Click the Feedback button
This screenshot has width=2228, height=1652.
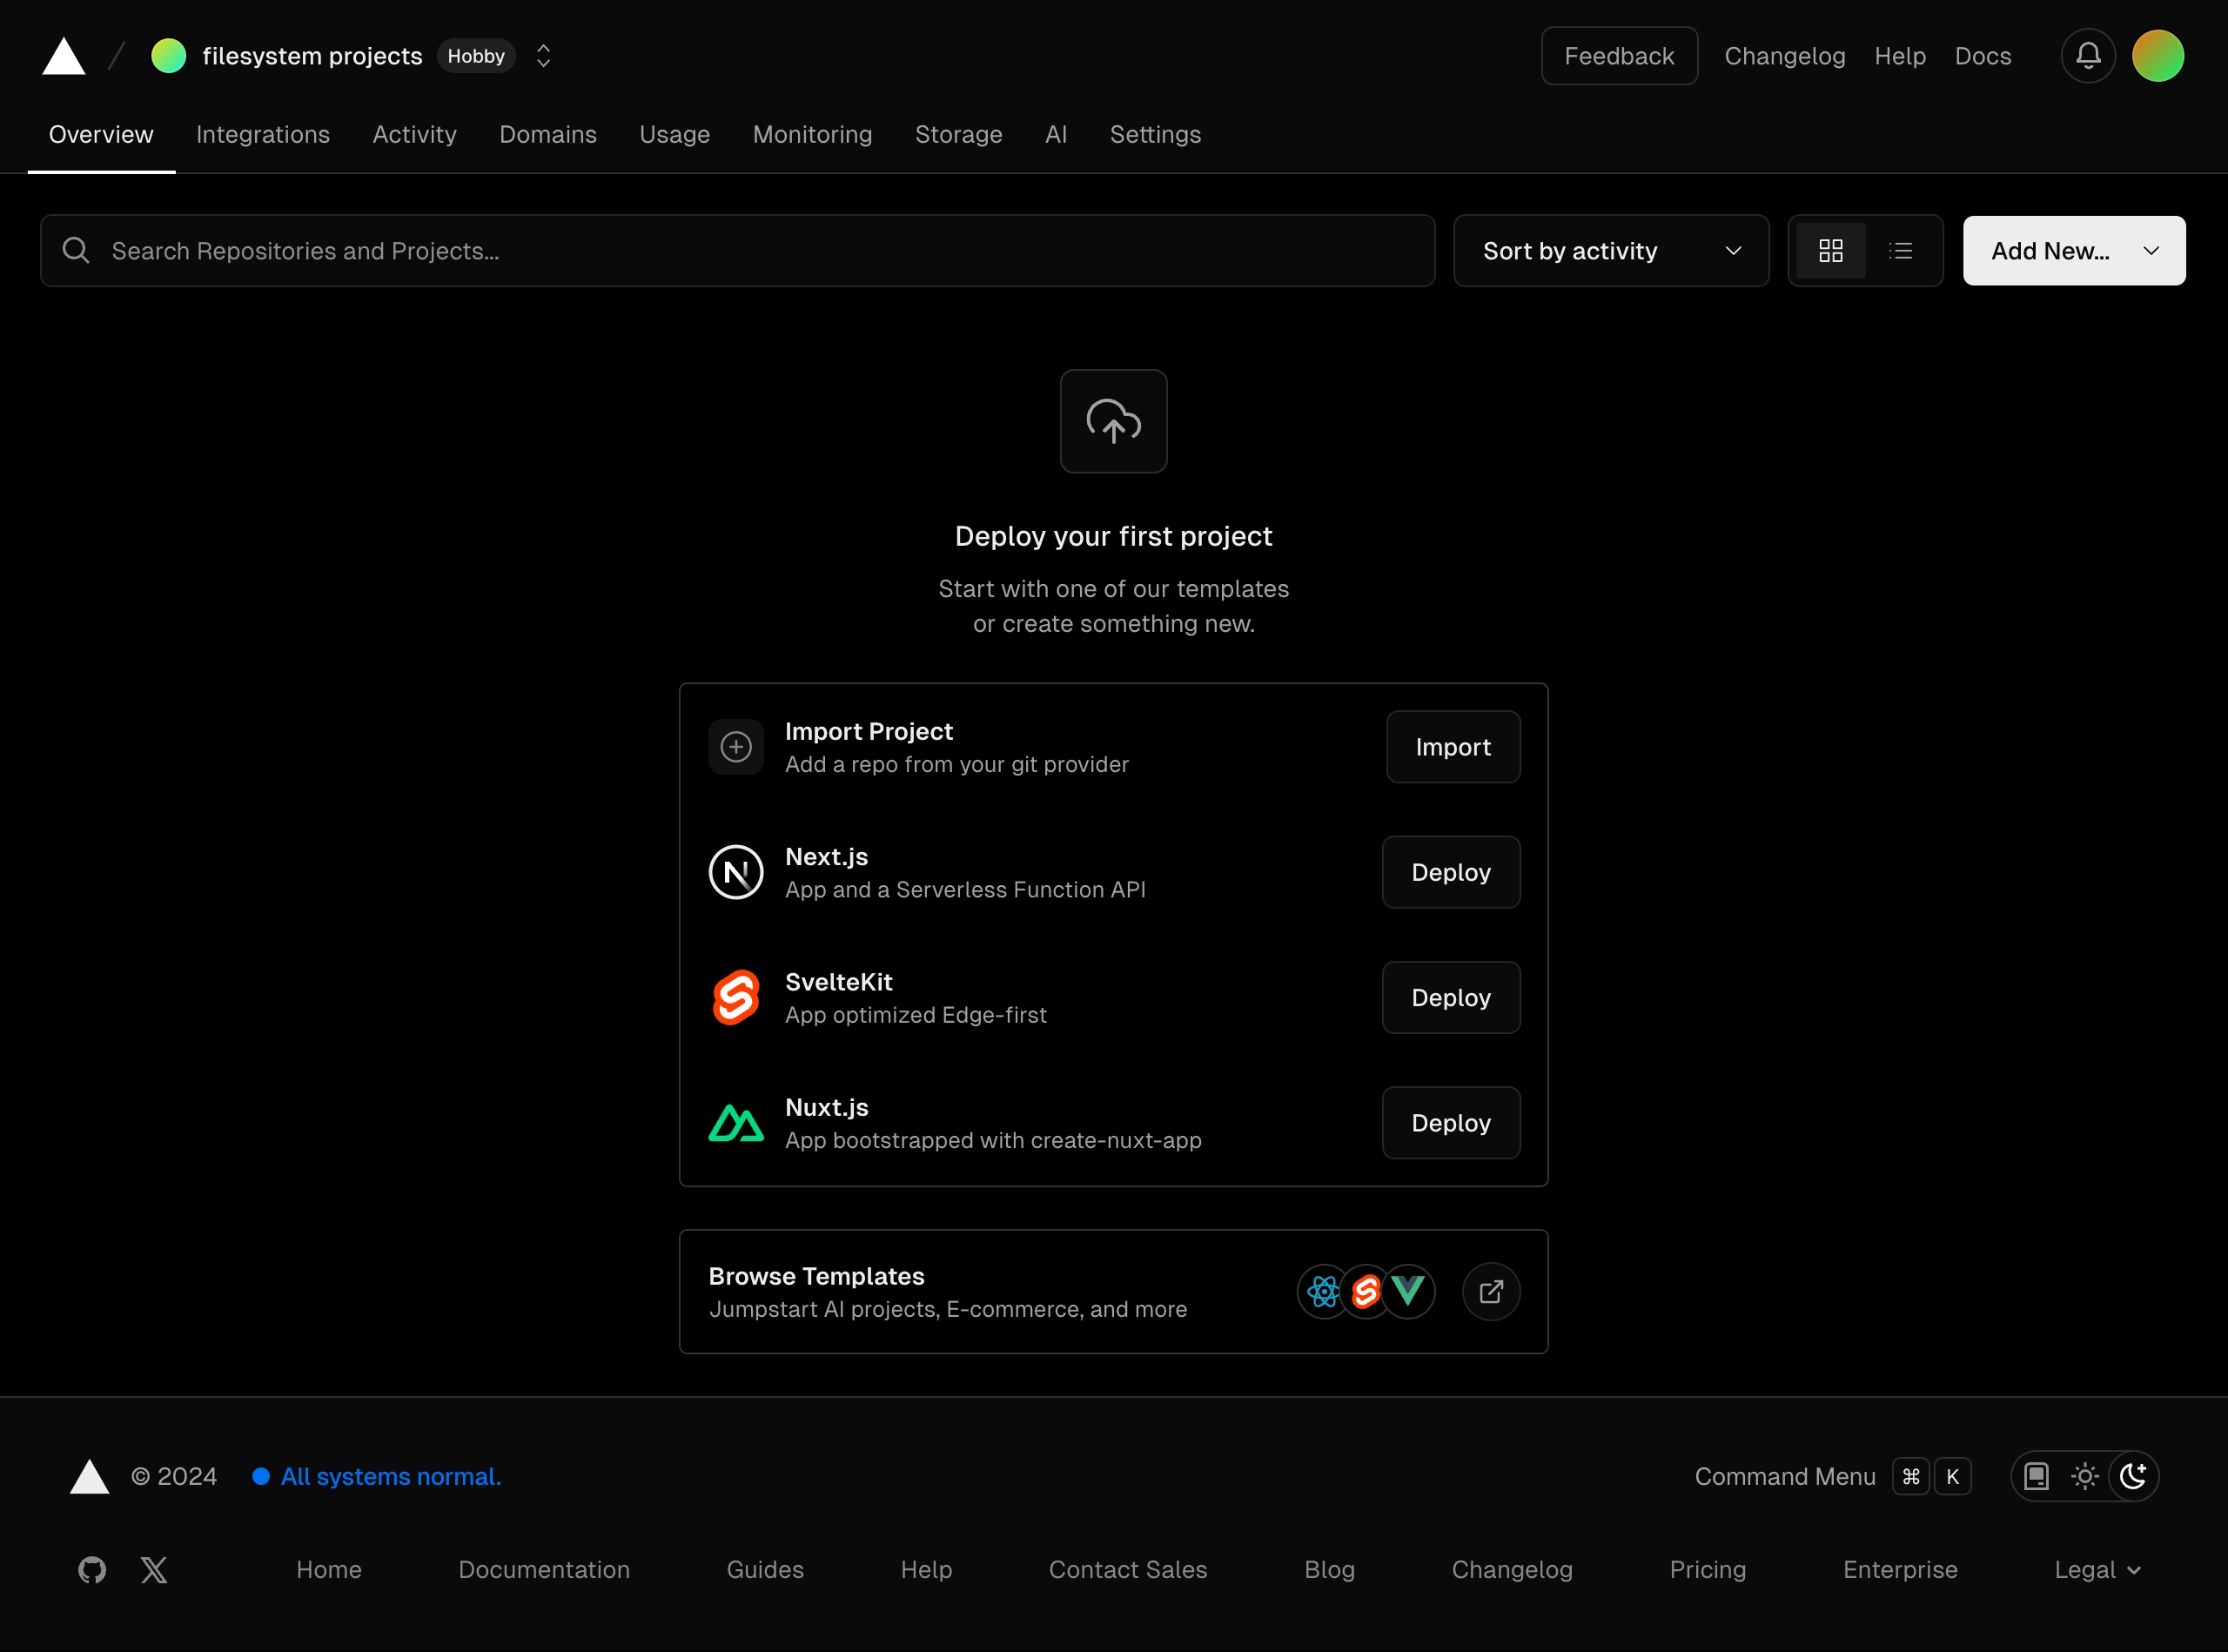click(x=1619, y=56)
